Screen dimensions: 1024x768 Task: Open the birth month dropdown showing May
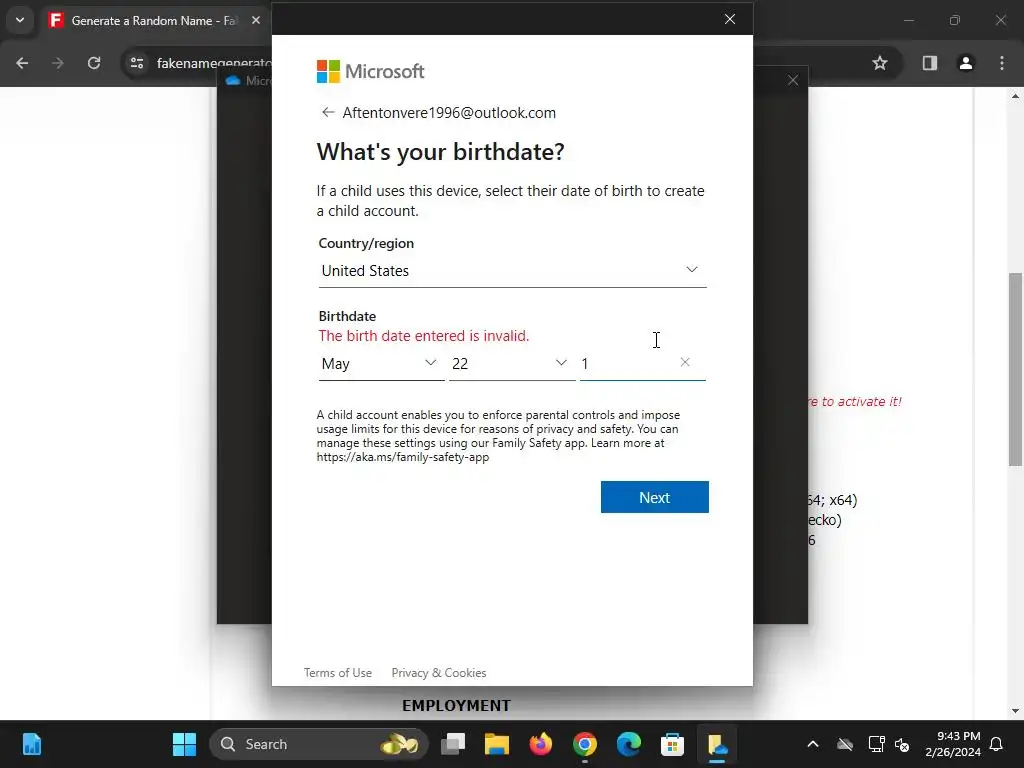click(381, 364)
